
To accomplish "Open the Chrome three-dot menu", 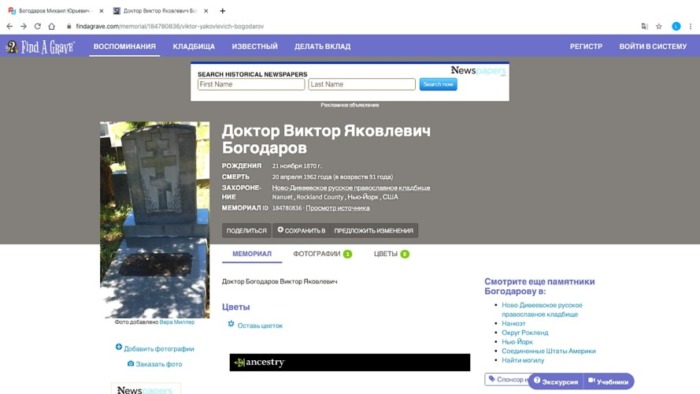I will point(691,26).
